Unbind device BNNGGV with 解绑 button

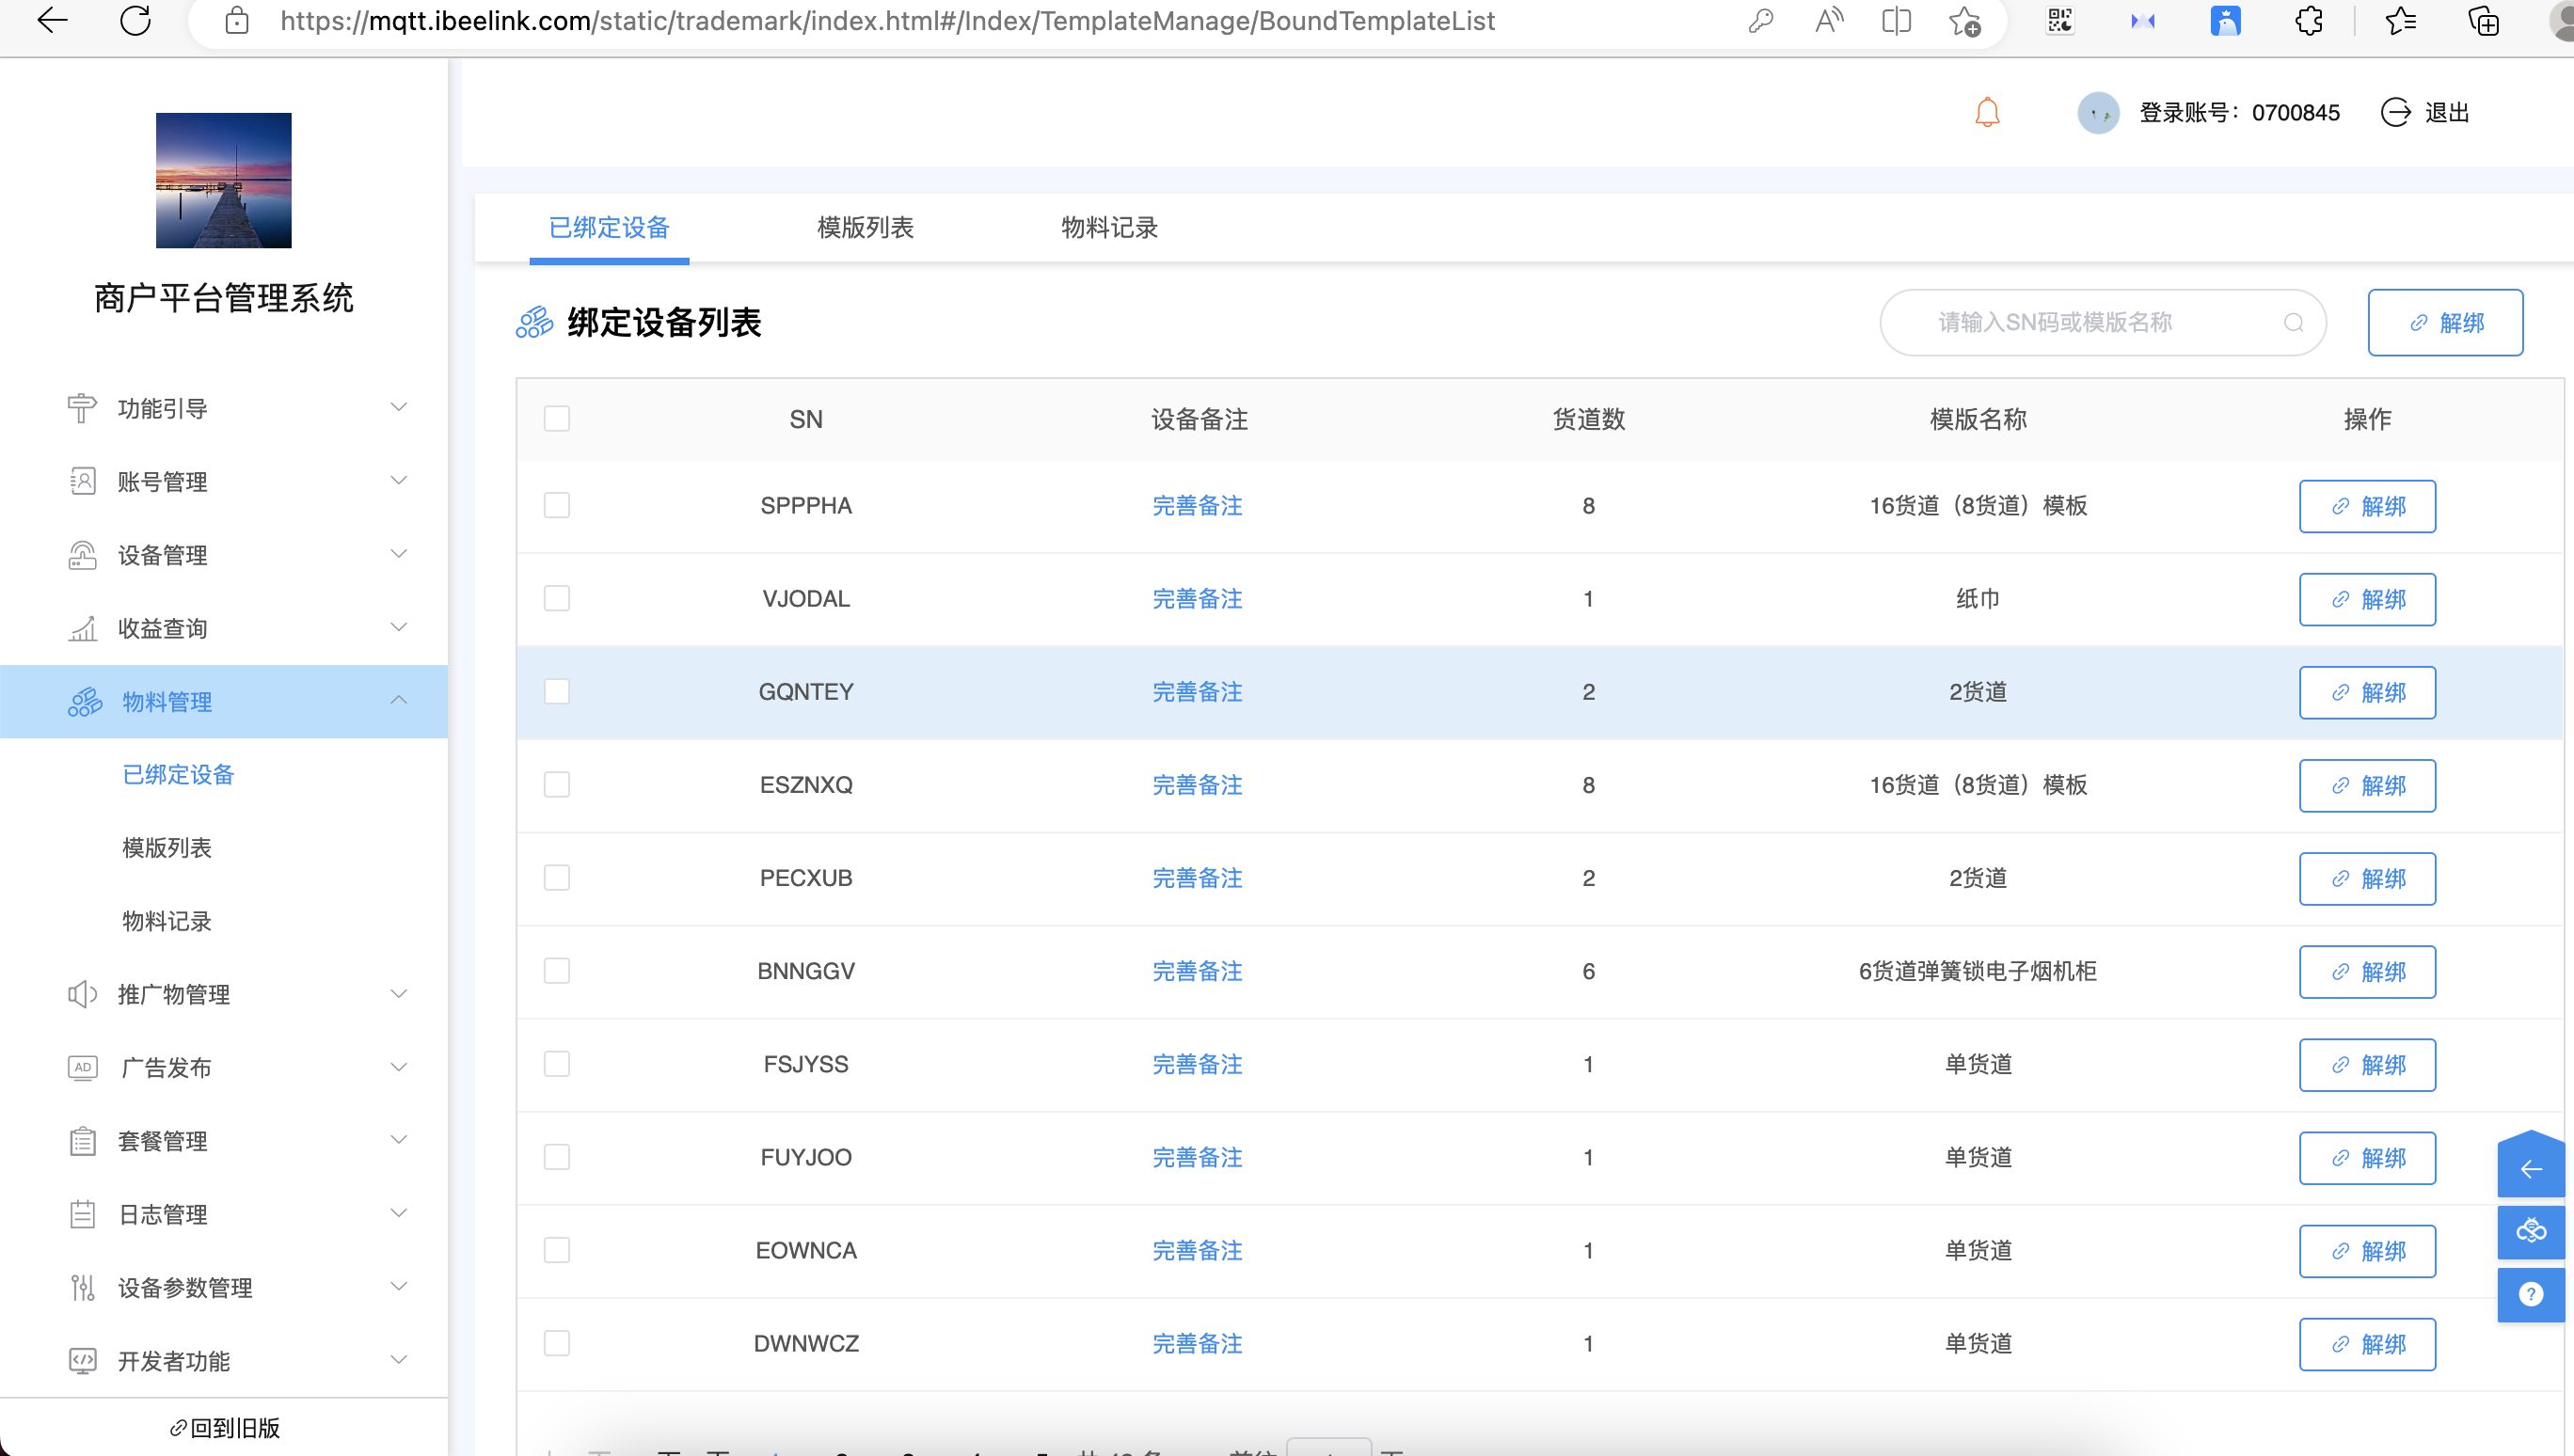coord(2367,971)
